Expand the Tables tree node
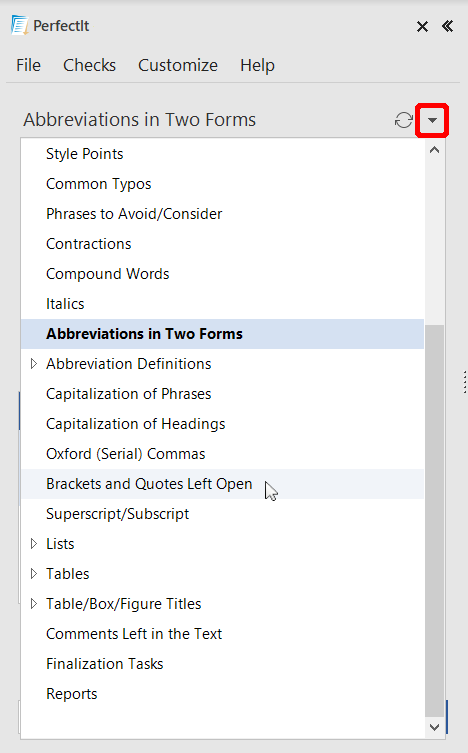Image resolution: width=468 pixels, height=753 pixels. pos(34,574)
